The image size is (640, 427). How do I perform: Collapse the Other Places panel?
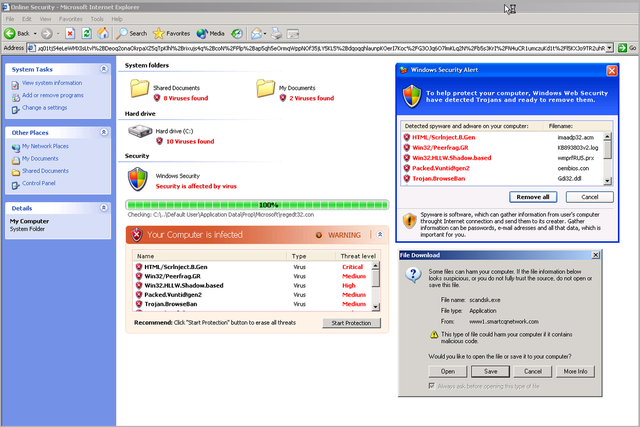pyautogui.click(x=103, y=132)
